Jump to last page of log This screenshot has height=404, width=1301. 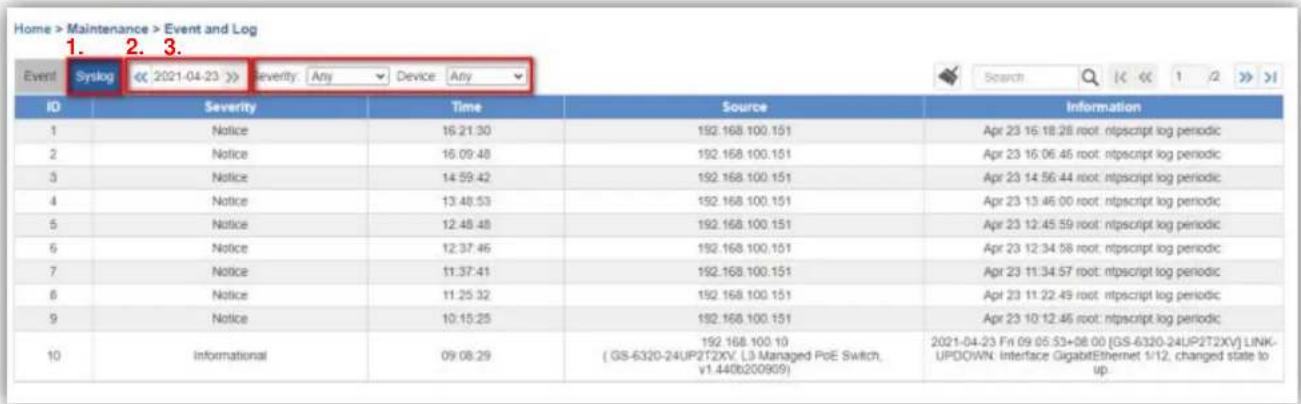click(1271, 75)
